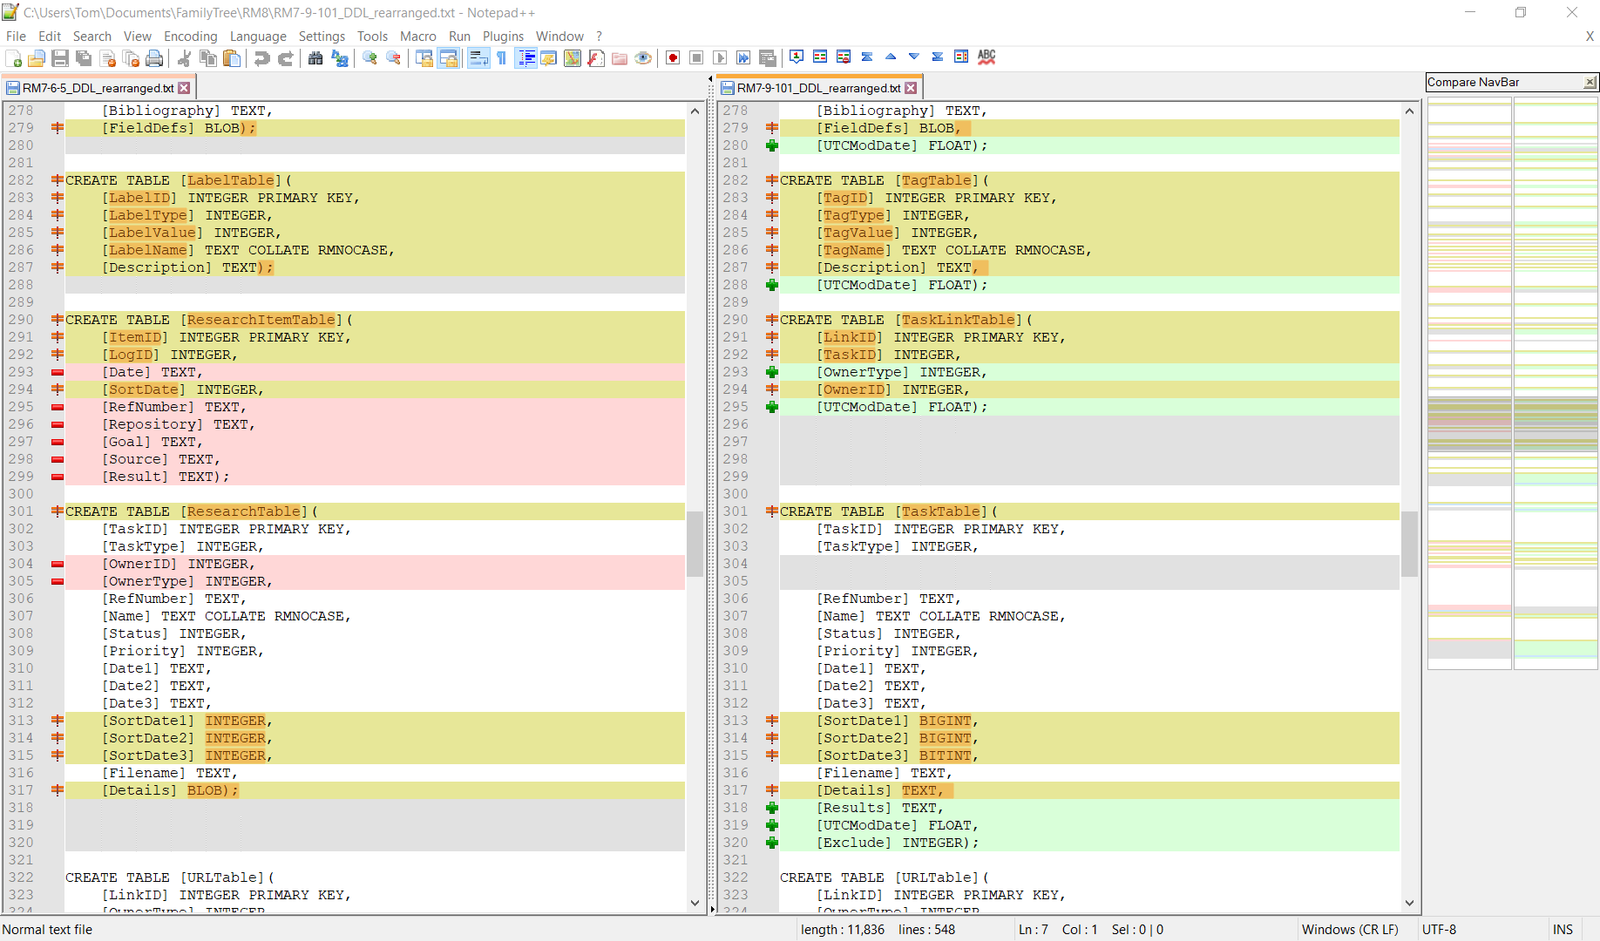Select the RM7-9-101_DDL_rearranged.txt tab
The image size is (1600, 941).
coord(819,88)
